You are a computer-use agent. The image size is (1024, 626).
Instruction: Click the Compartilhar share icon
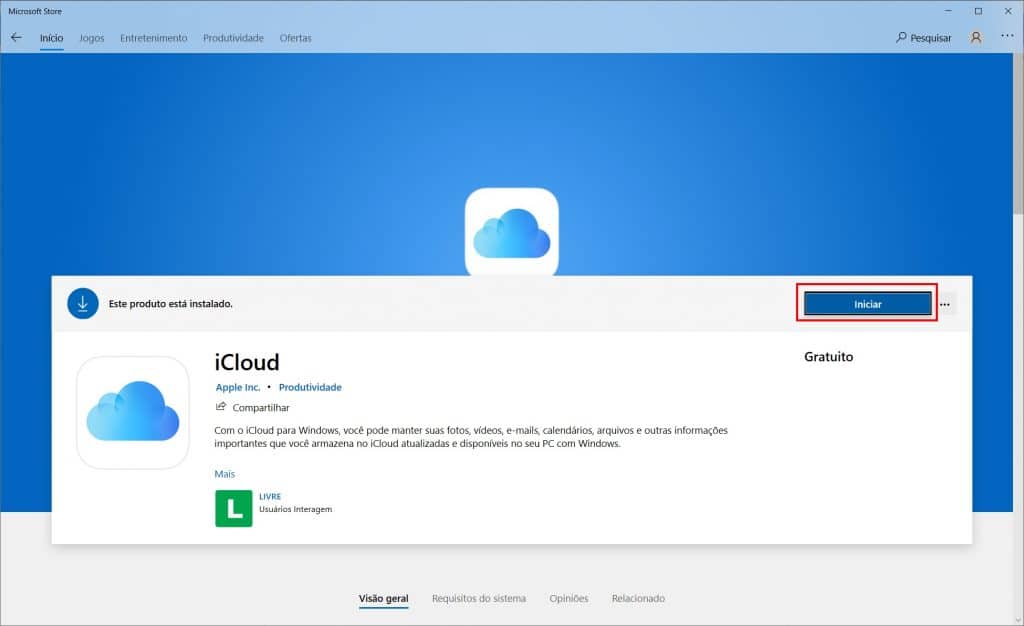click(x=221, y=407)
